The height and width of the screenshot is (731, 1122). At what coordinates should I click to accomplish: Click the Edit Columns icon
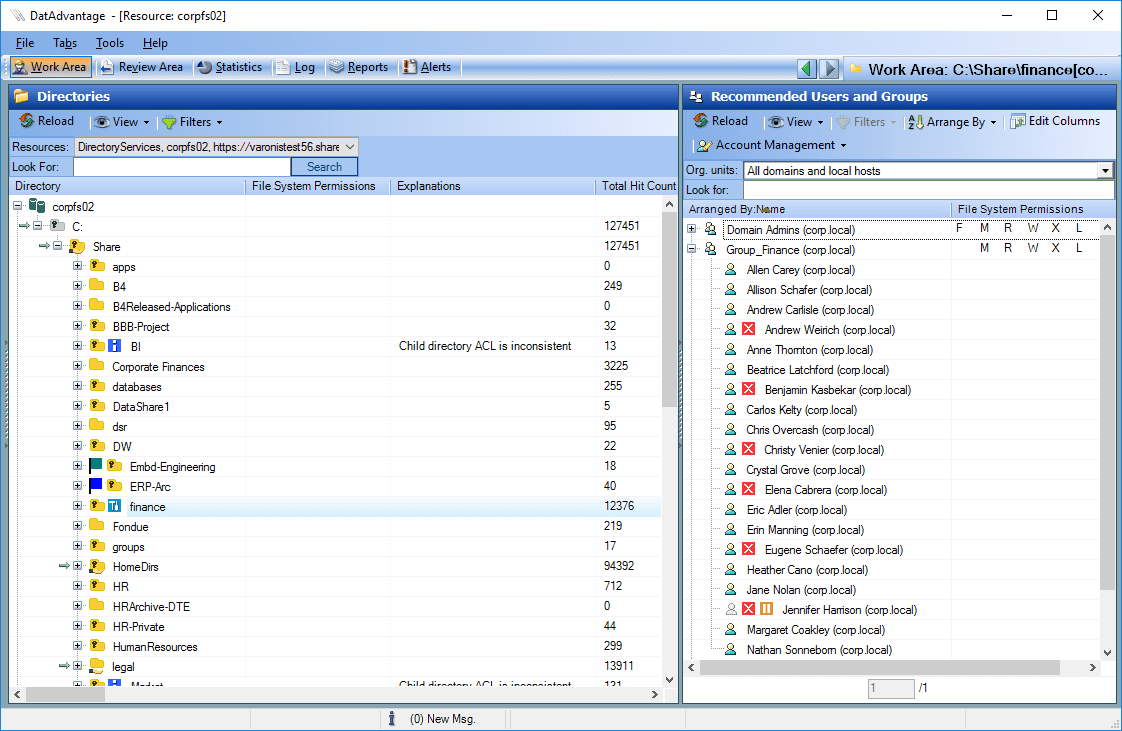pyautogui.click(x=1018, y=121)
